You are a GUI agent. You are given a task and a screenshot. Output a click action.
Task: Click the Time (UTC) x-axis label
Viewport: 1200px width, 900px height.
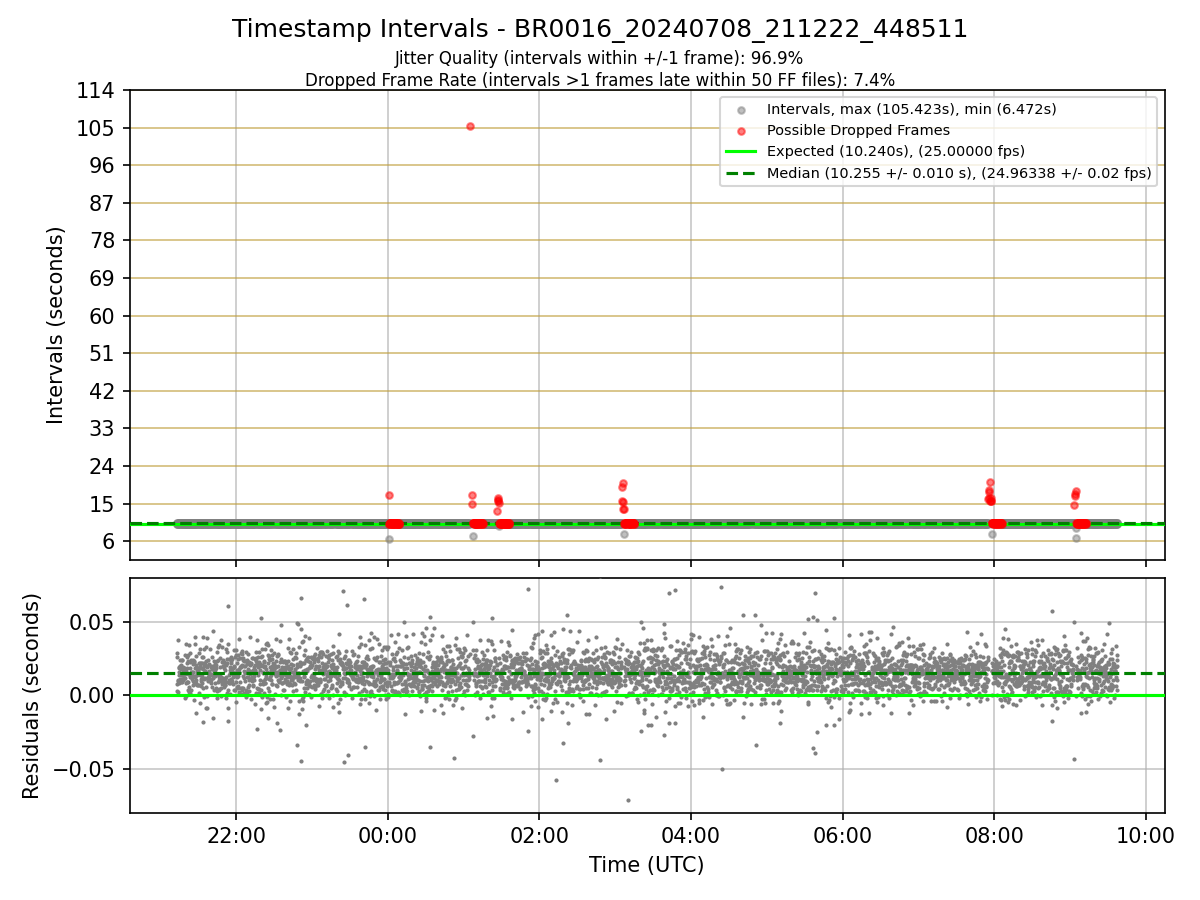pyautogui.click(x=646, y=865)
